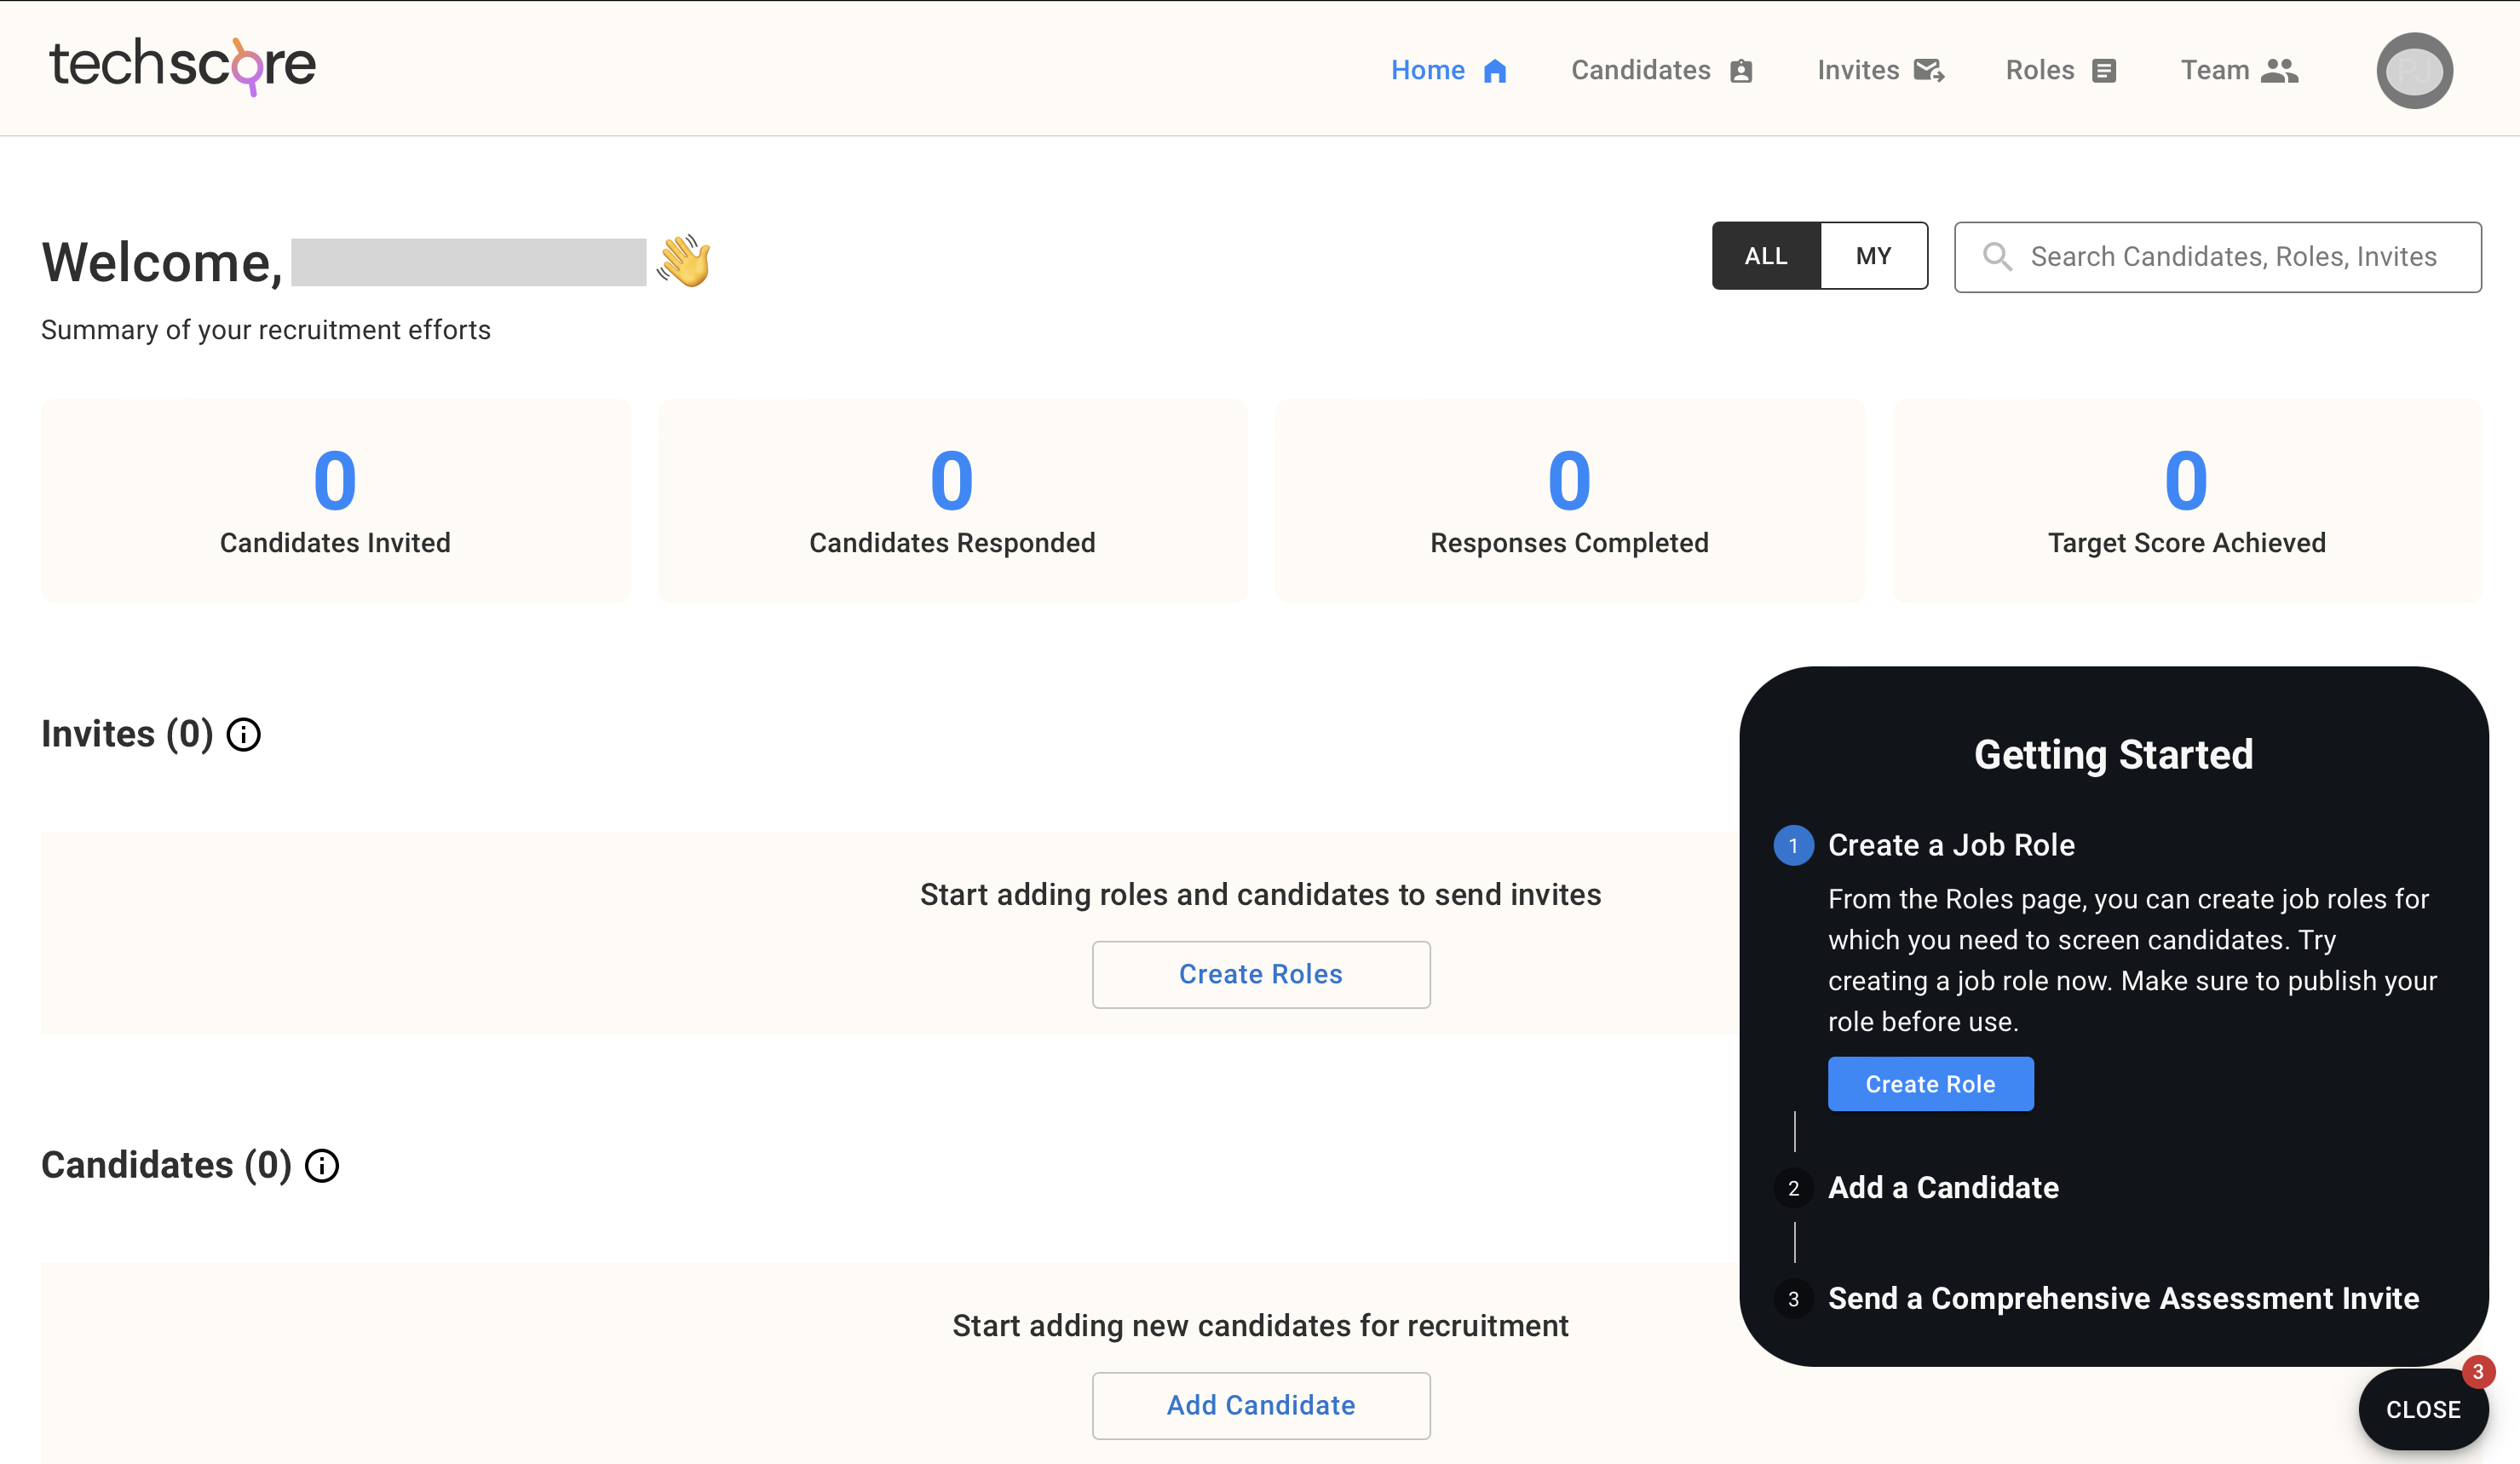Viewport: 2520px width, 1464px height.
Task: Open the Target Score Achieved stat card
Action: click(x=2186, y=500)
